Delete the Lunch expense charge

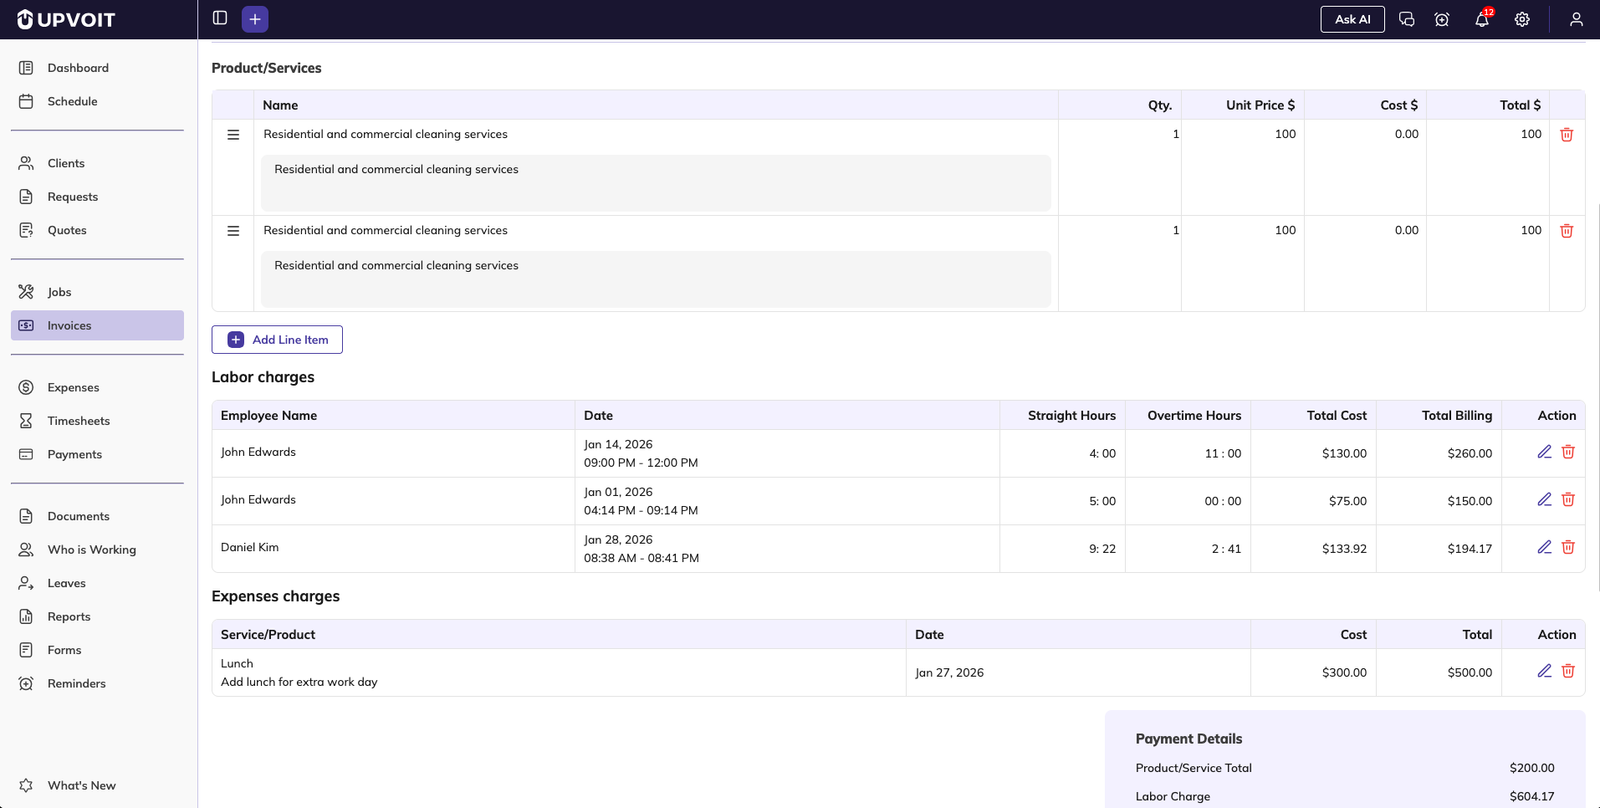(1568, 671)
